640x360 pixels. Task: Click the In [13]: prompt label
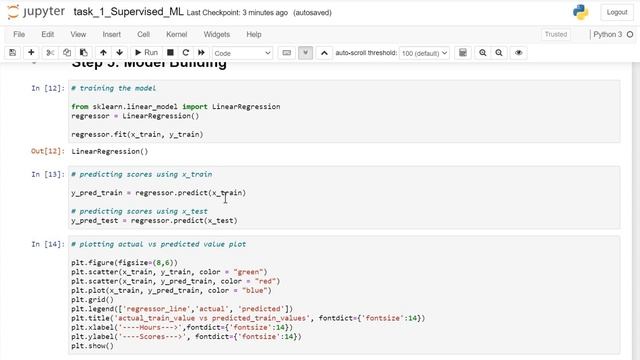pos(48,174)
